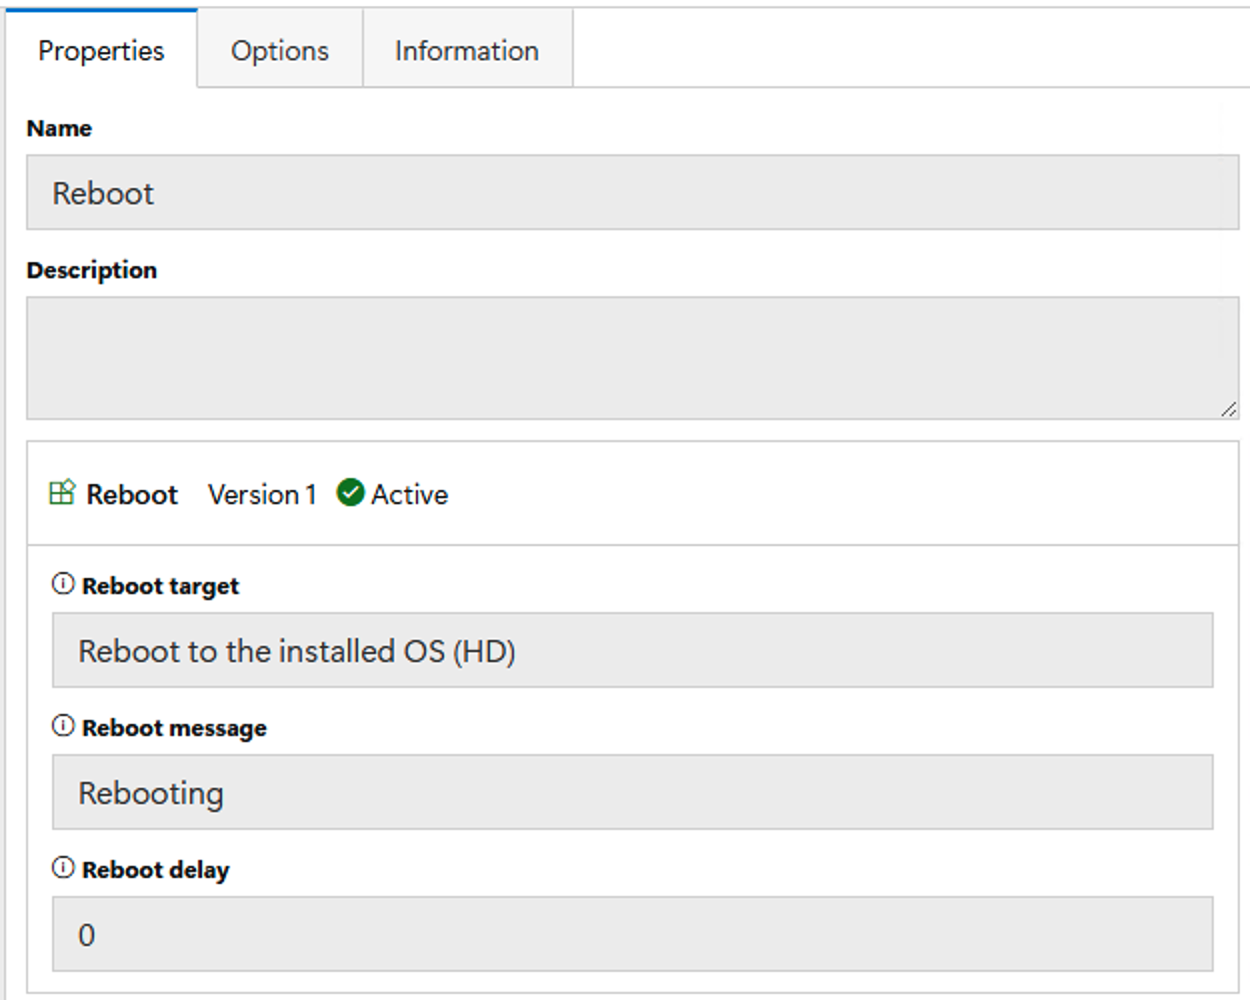
Task: Click the Description box resize grip
Action: (x=1228, y=408)
